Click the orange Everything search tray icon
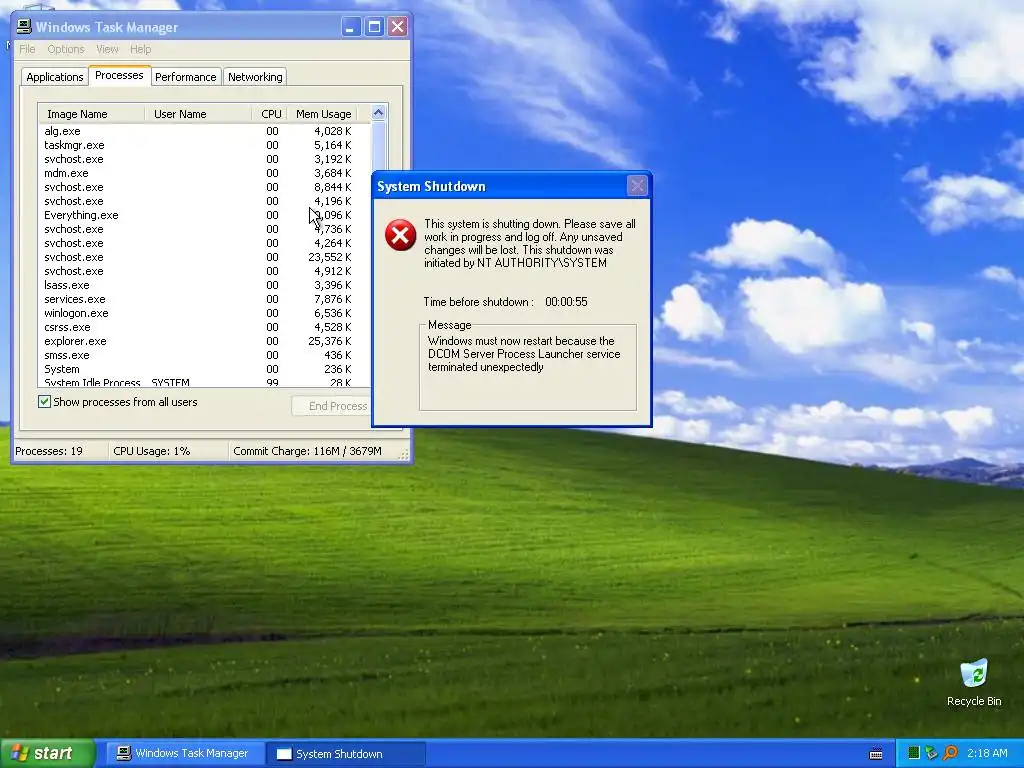This screenshot has width=1024, height=768. tap(950, 753)
